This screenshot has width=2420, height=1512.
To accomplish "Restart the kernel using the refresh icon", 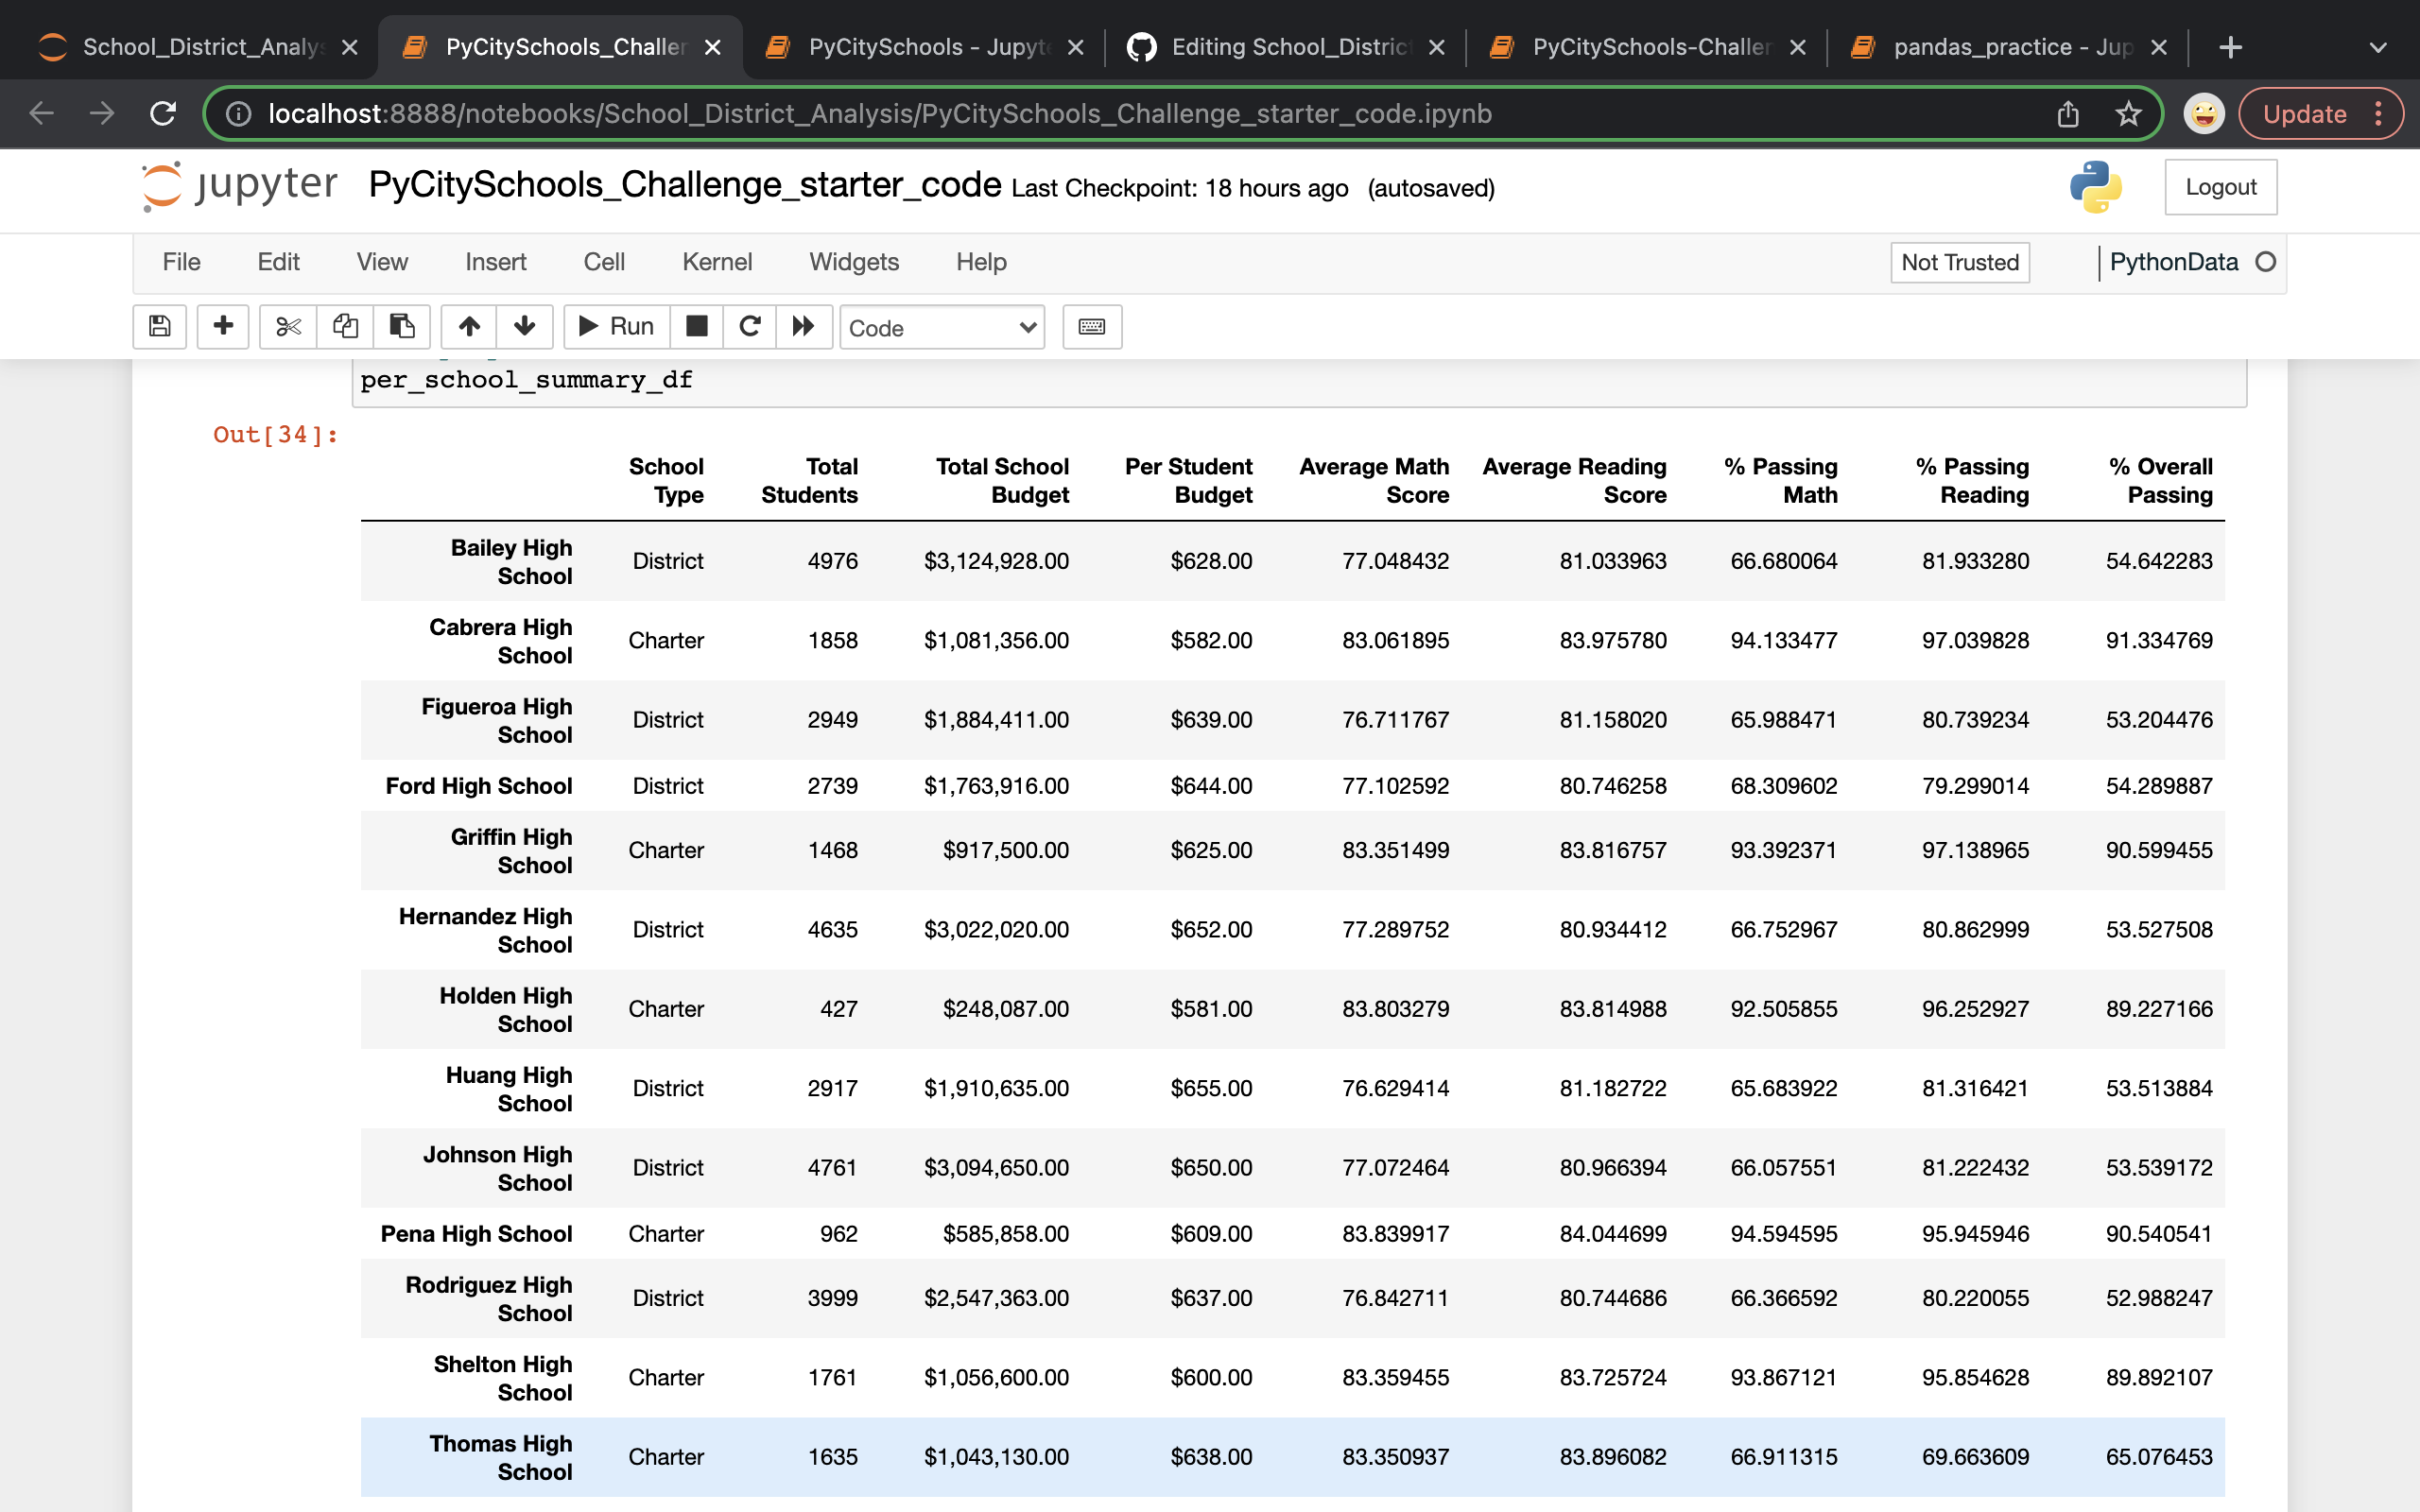I will pyautogui.click(x=749, y=327).
